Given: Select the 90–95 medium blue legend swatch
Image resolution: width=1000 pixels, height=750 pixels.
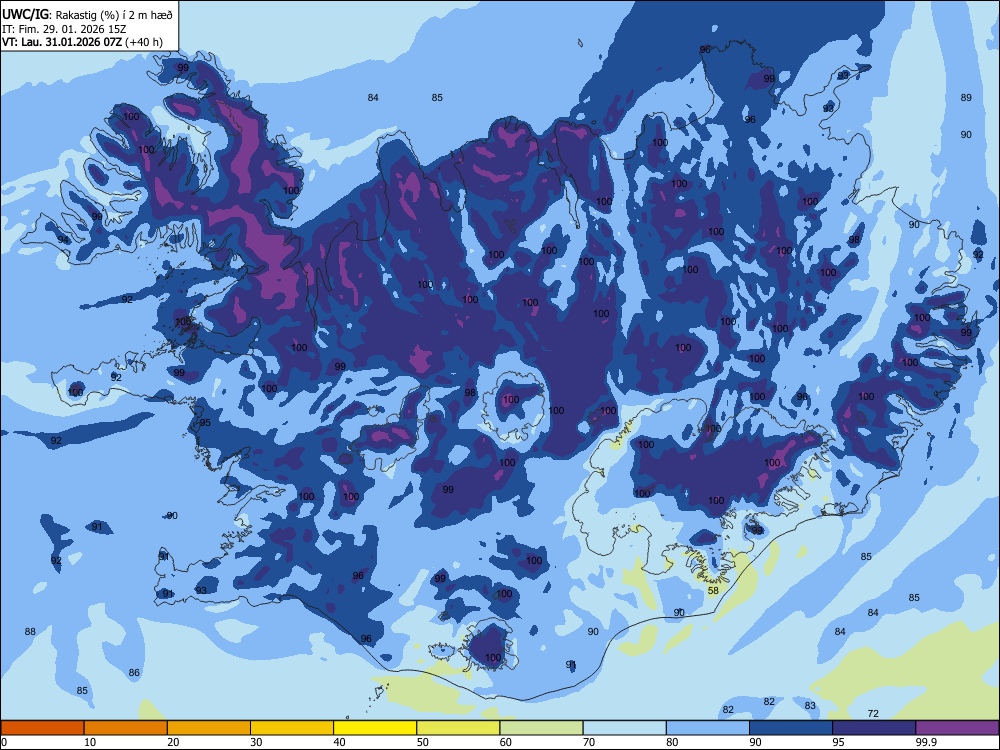Looking at the screenshot, I should pos(791,728).
